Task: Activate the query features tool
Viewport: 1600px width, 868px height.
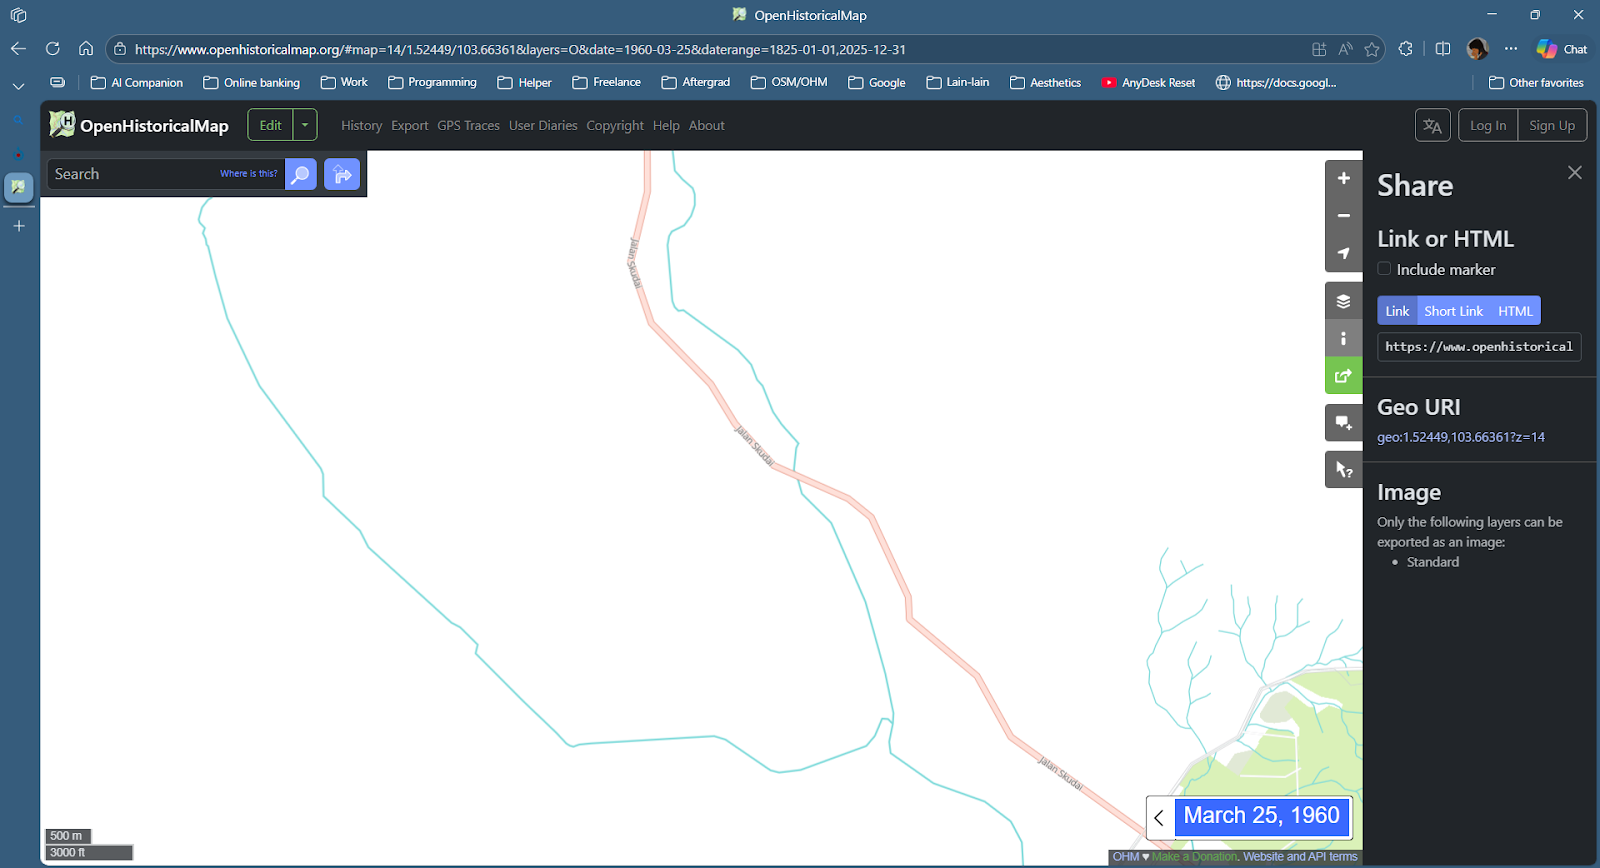Action: point(1343,469)
